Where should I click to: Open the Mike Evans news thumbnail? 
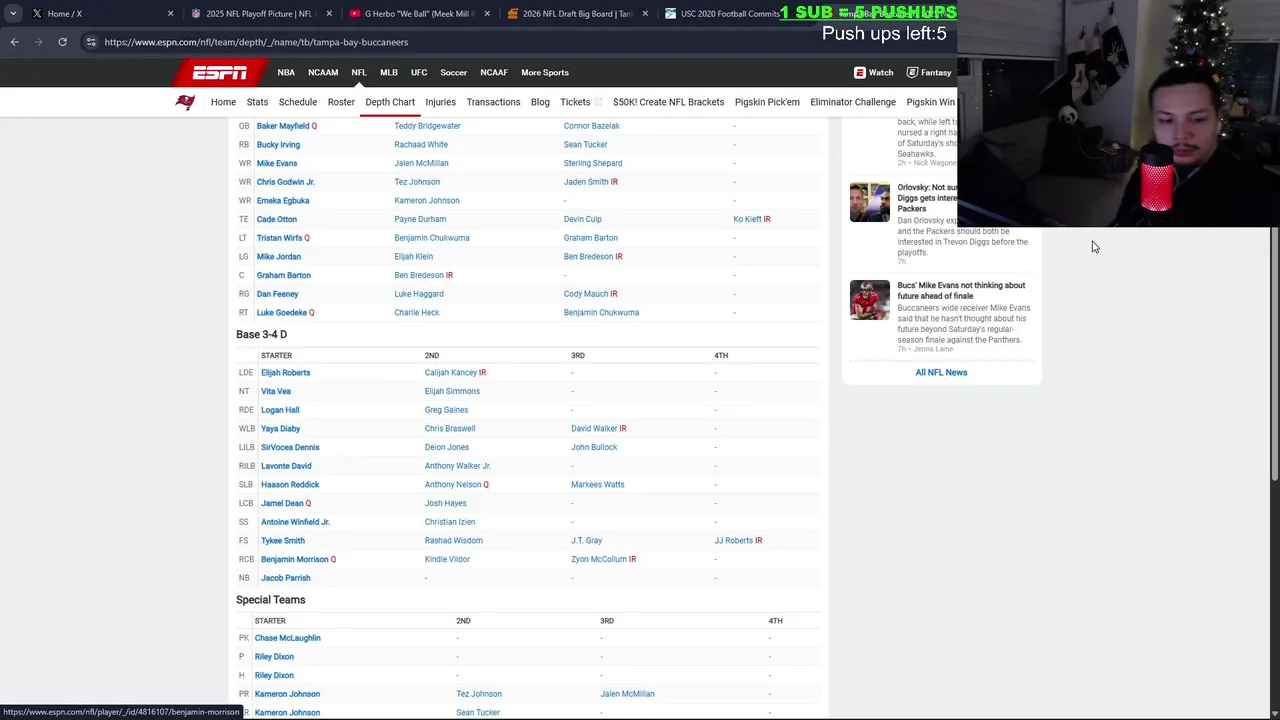(869, 300)
